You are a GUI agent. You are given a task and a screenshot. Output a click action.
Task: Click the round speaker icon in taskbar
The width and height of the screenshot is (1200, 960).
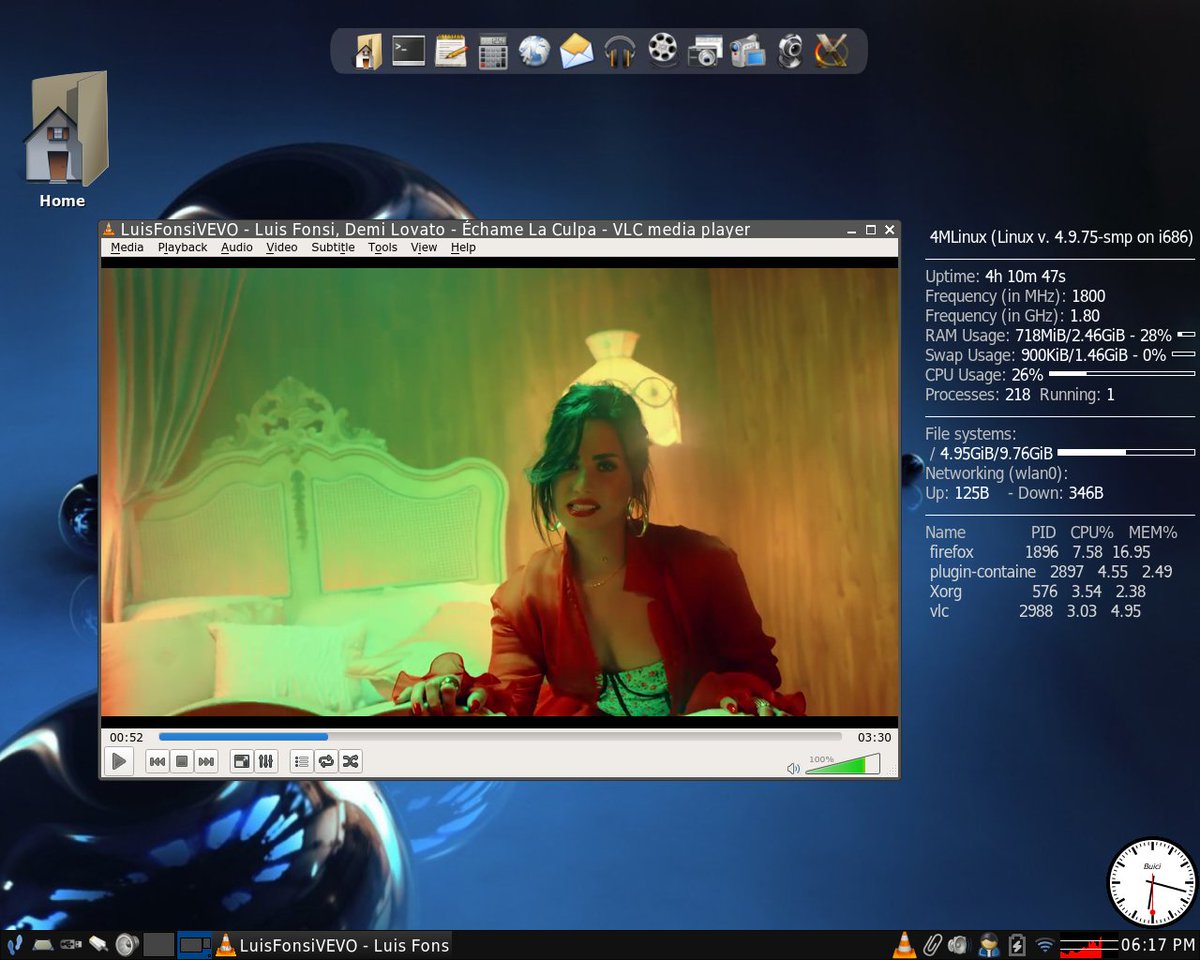(x=126, y=944)
